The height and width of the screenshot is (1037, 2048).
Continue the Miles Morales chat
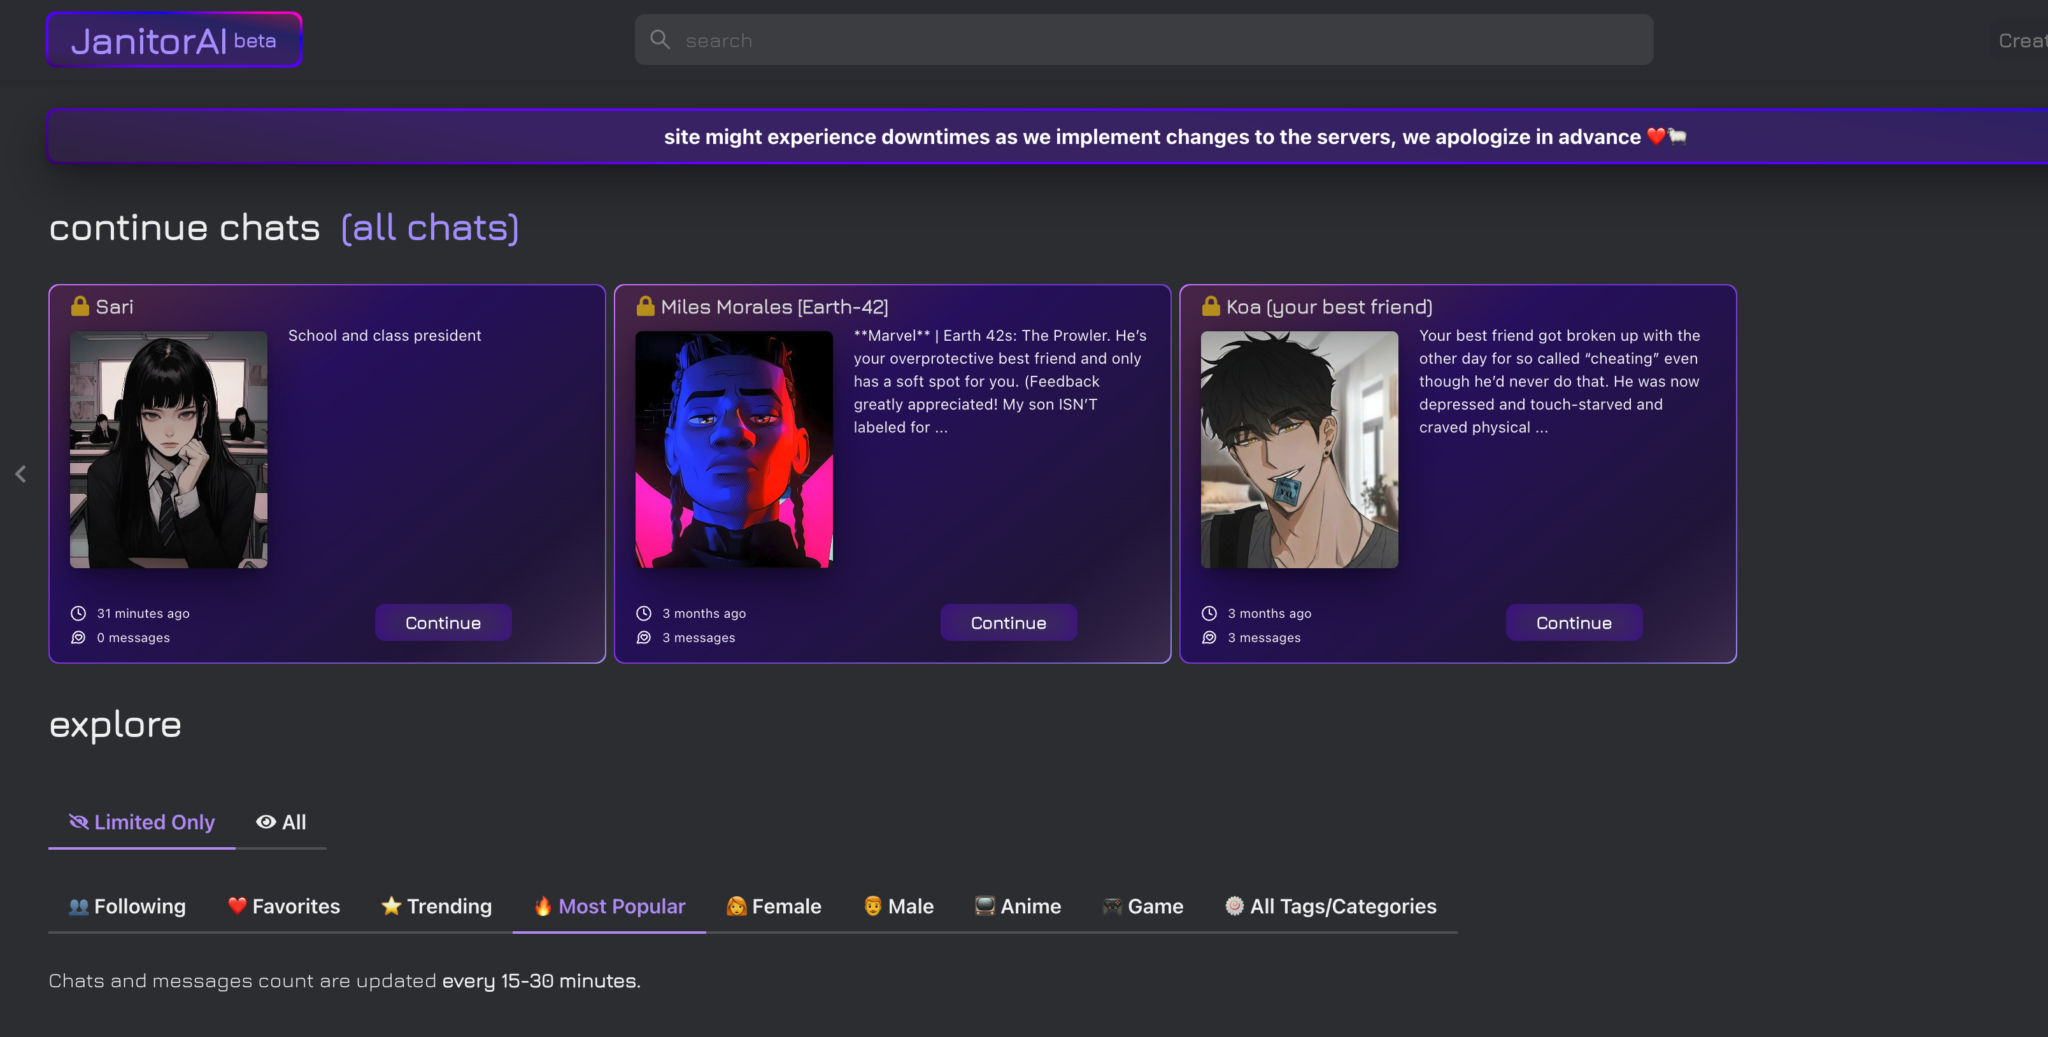[x=1008, y=623]
